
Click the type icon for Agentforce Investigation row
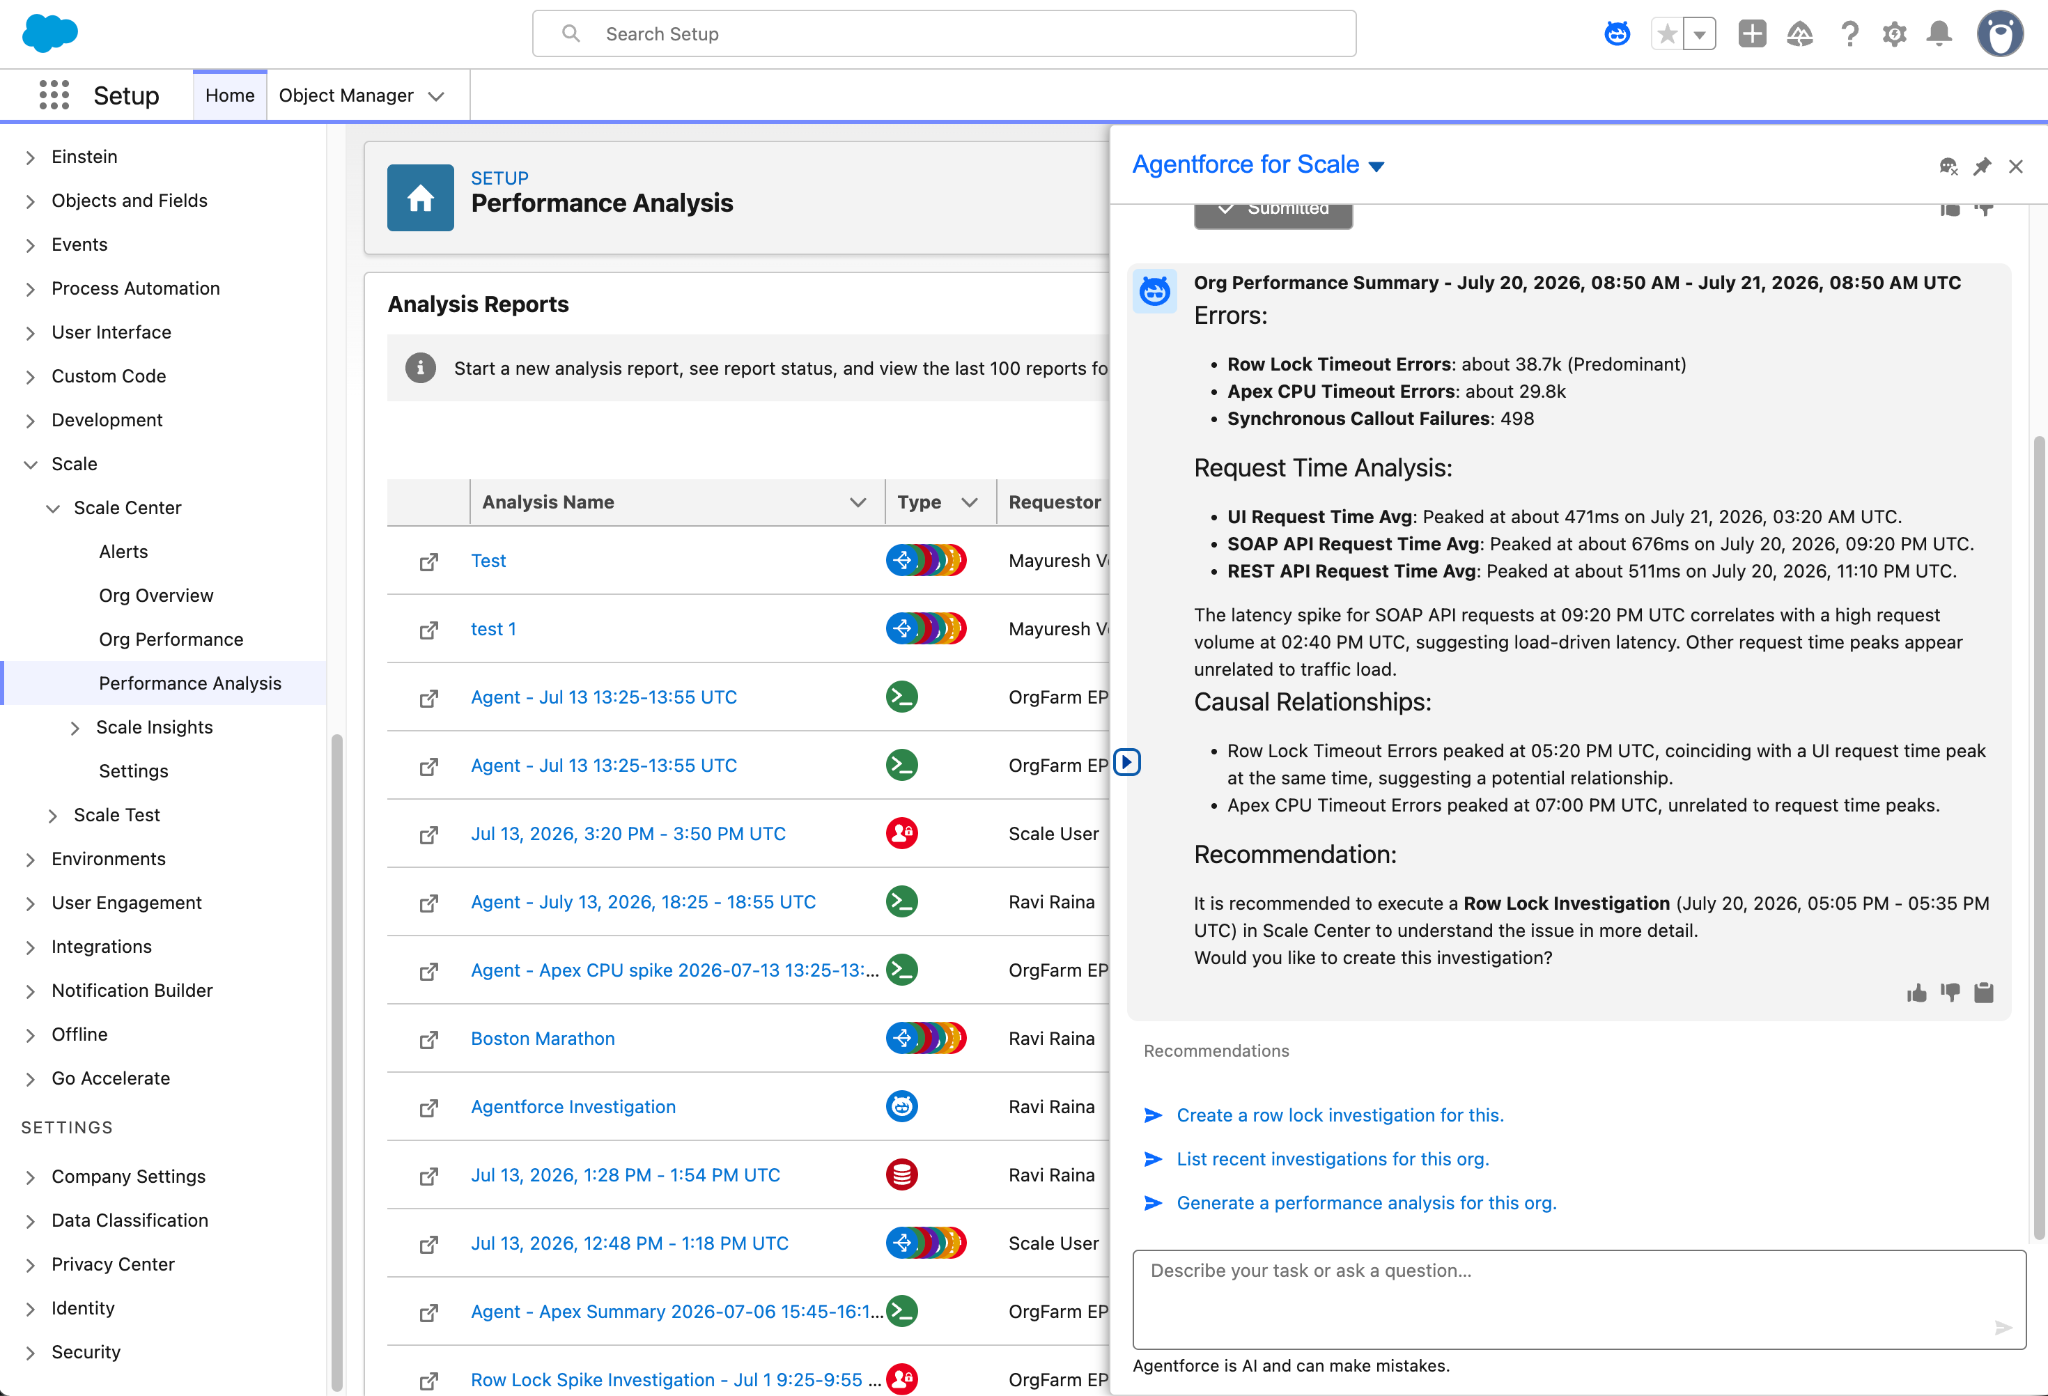[x=902, y=1106]
